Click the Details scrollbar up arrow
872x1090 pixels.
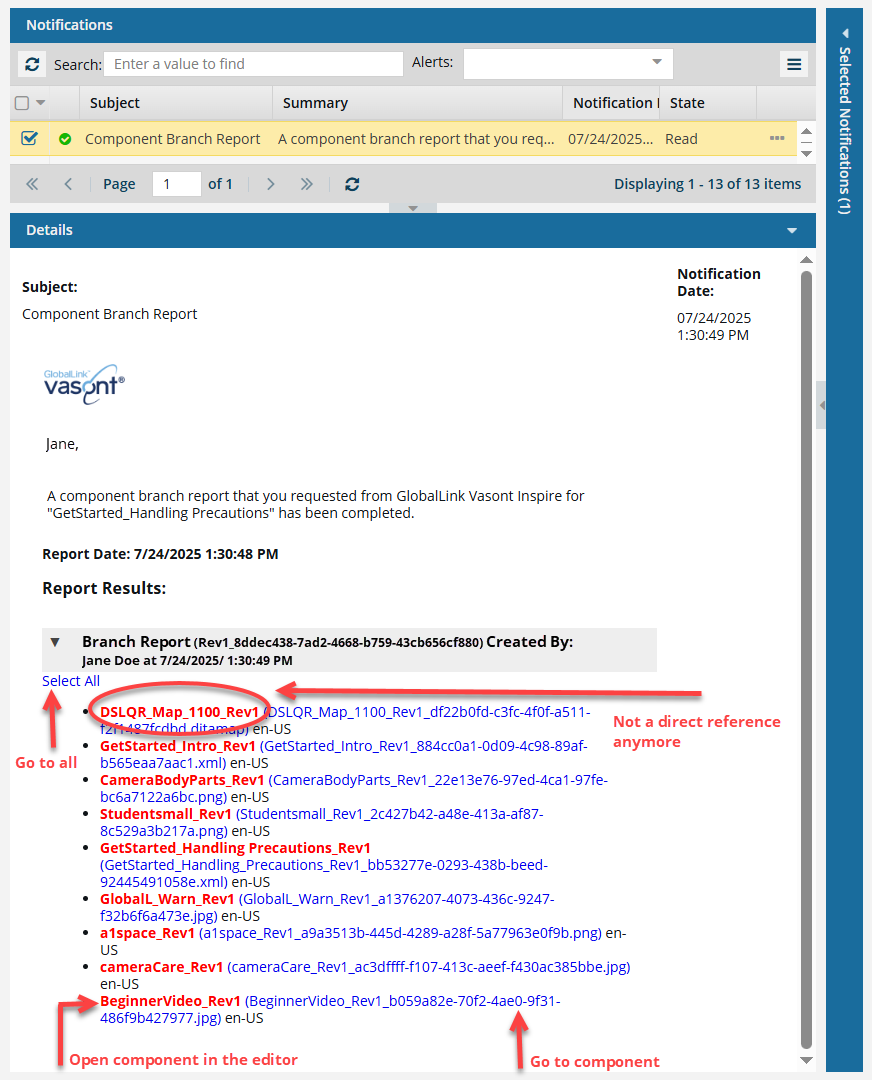(x=806, y=260)
